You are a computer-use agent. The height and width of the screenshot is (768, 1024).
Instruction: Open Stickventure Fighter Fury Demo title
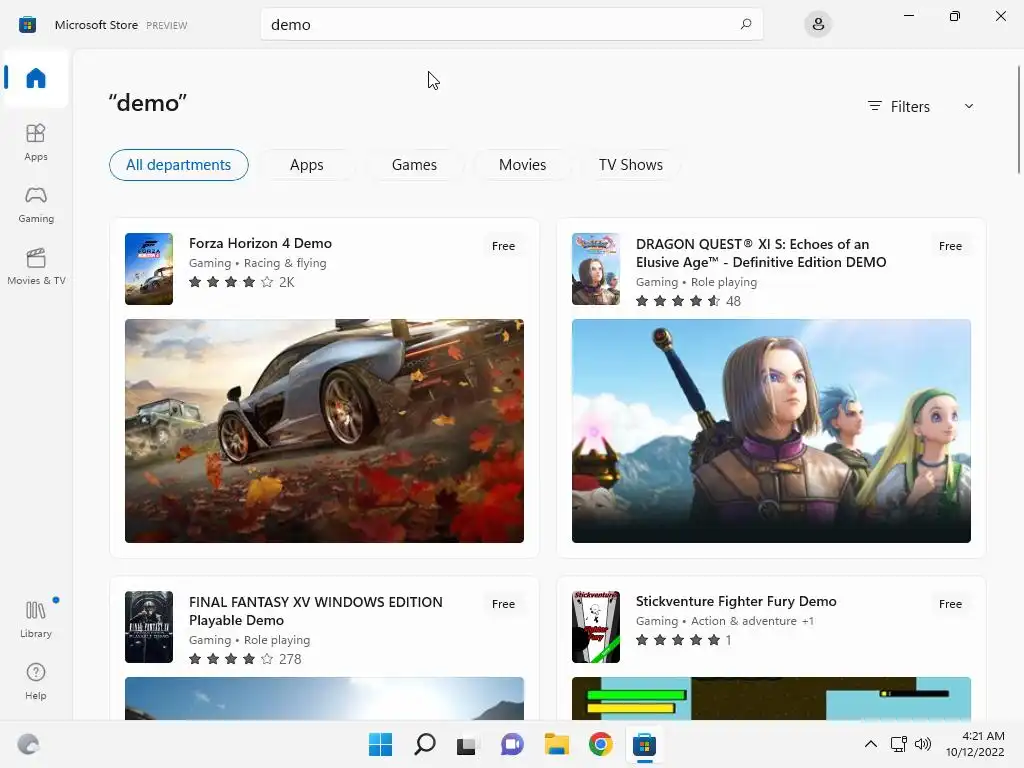(736, 601)
